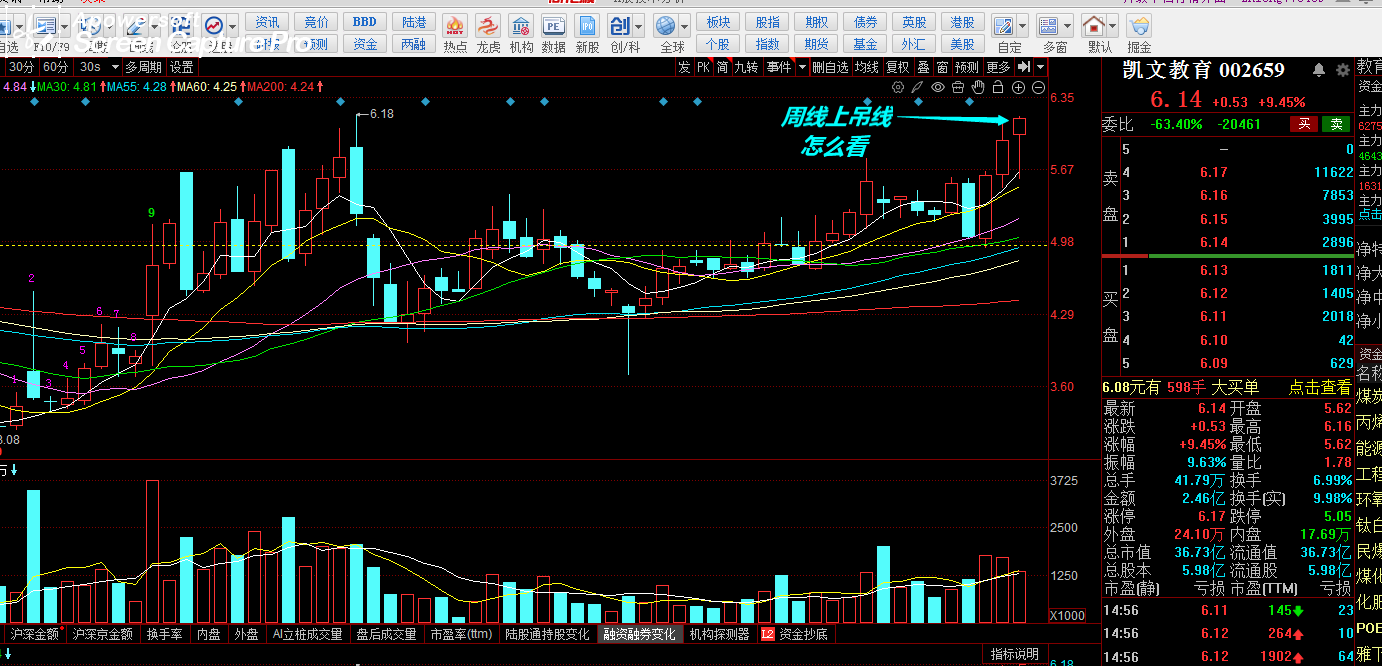
Task: Click the alert bell icon beside 002659
Action: pos(1319,70)
